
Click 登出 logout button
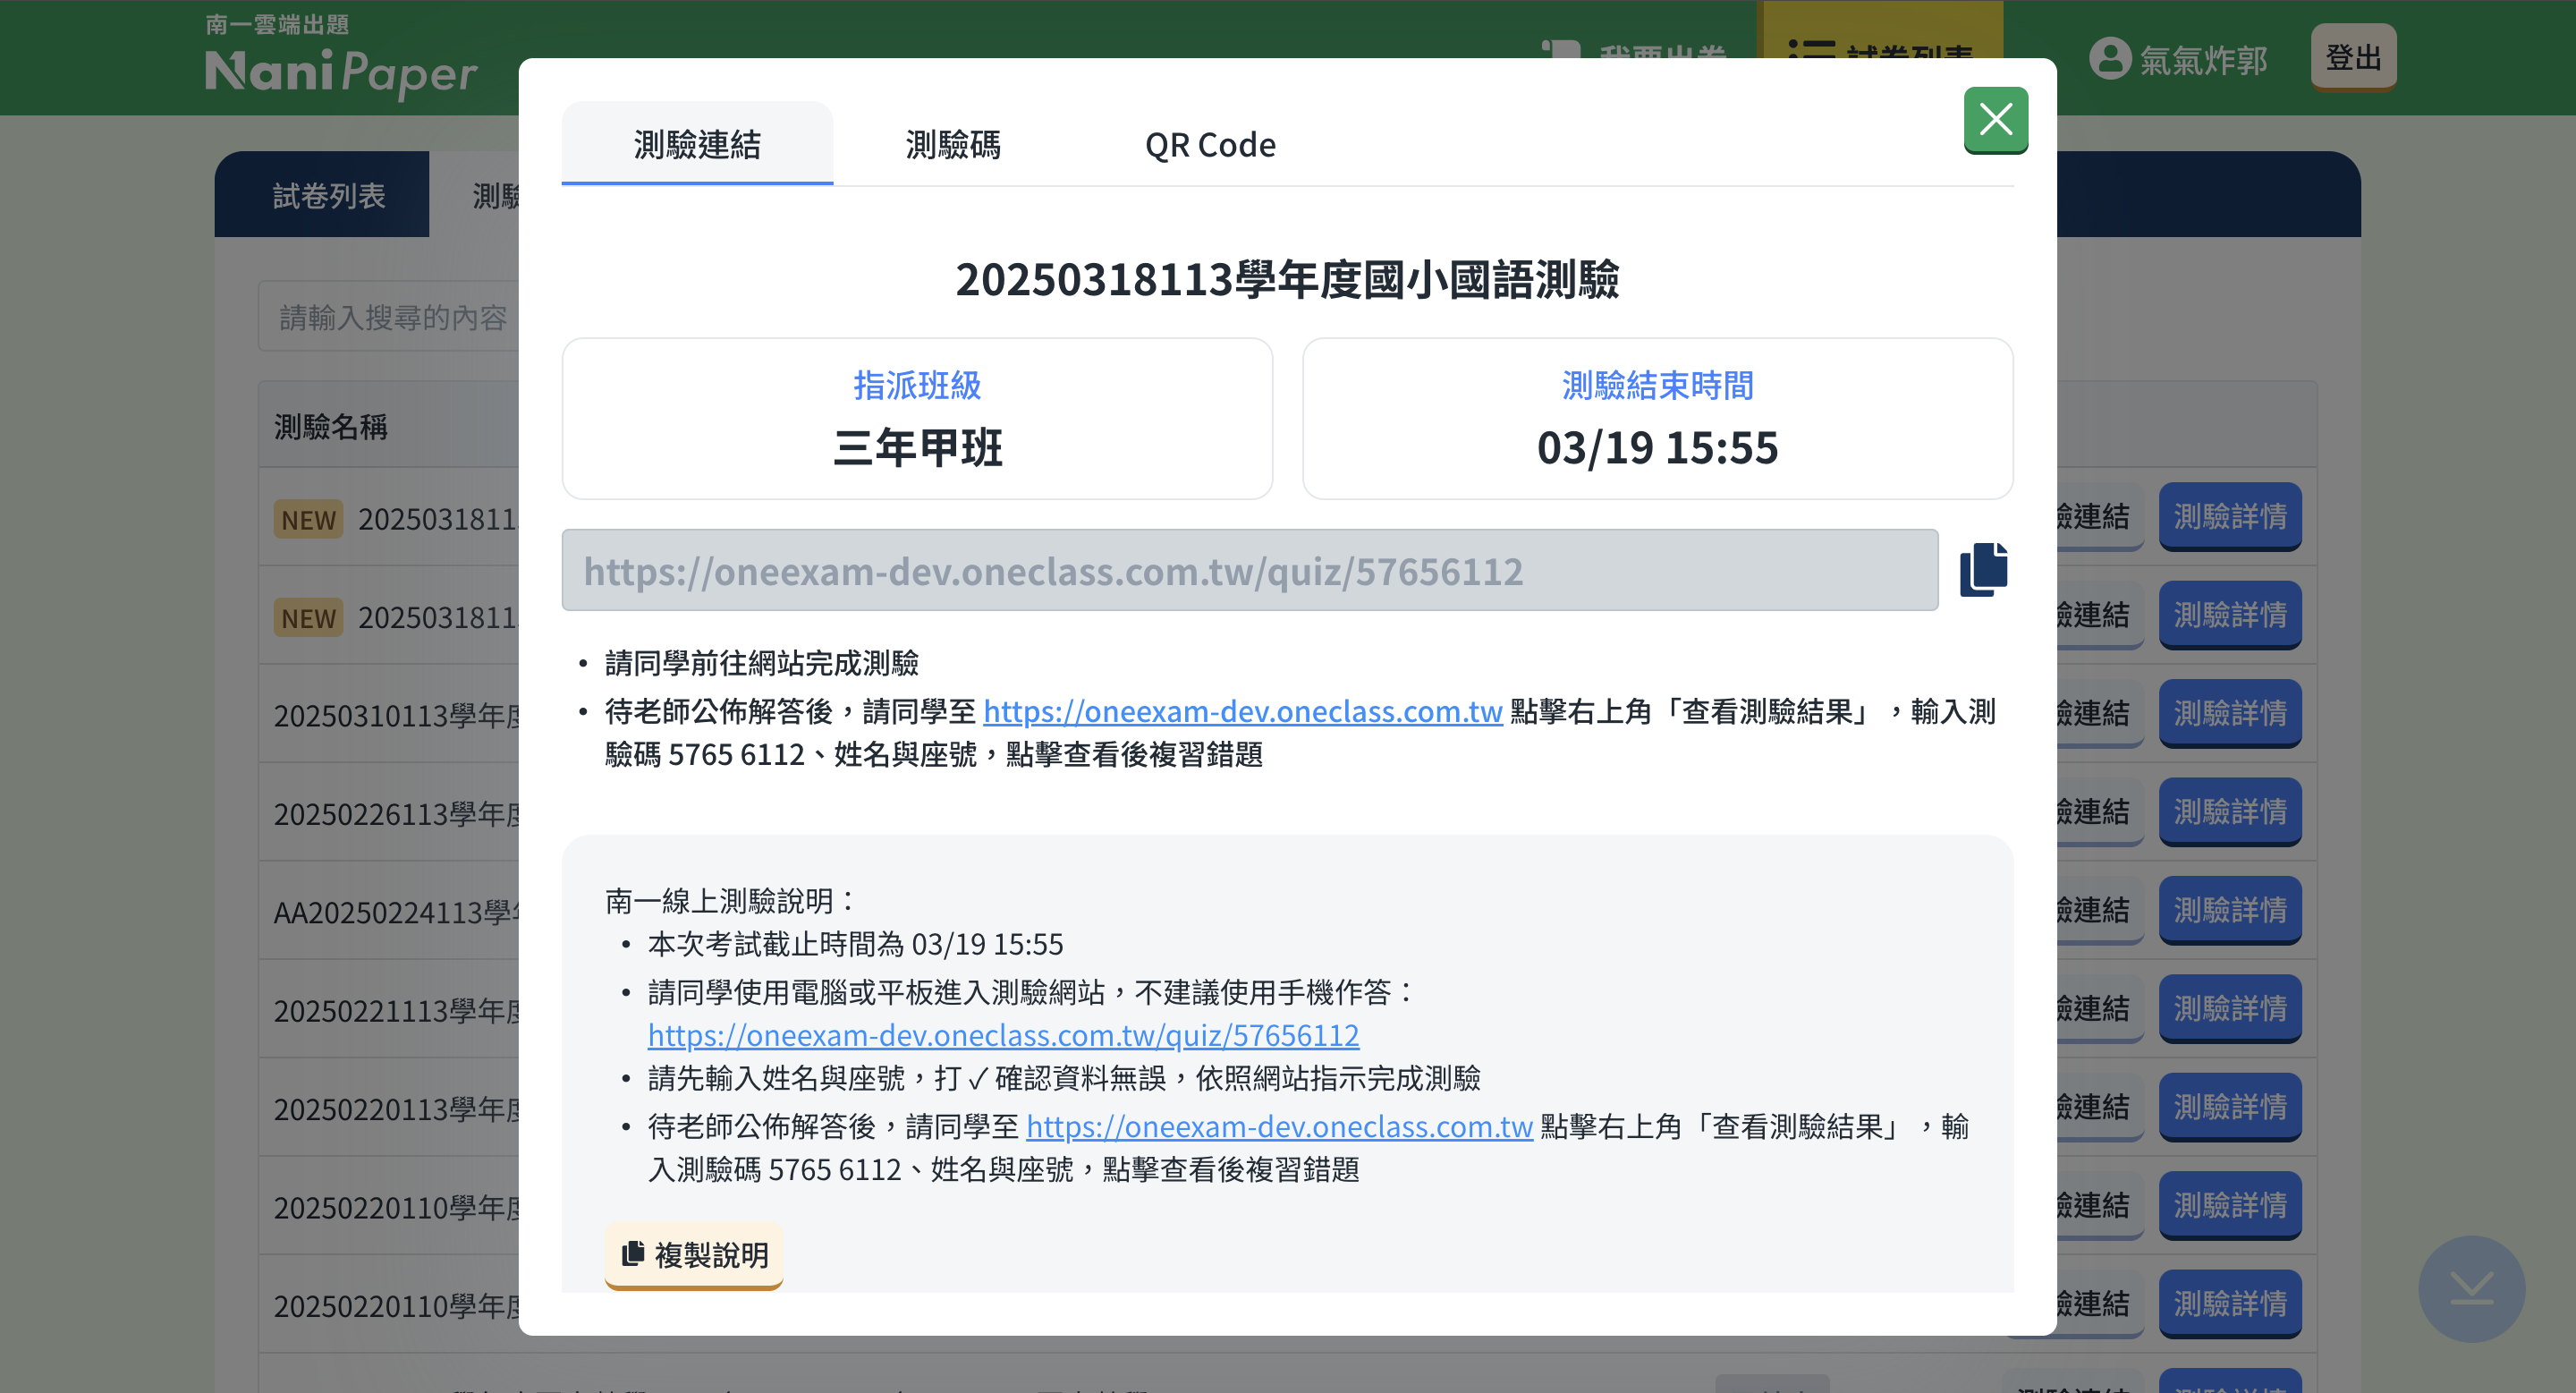pyautogui.click(x=2353, y=58)
